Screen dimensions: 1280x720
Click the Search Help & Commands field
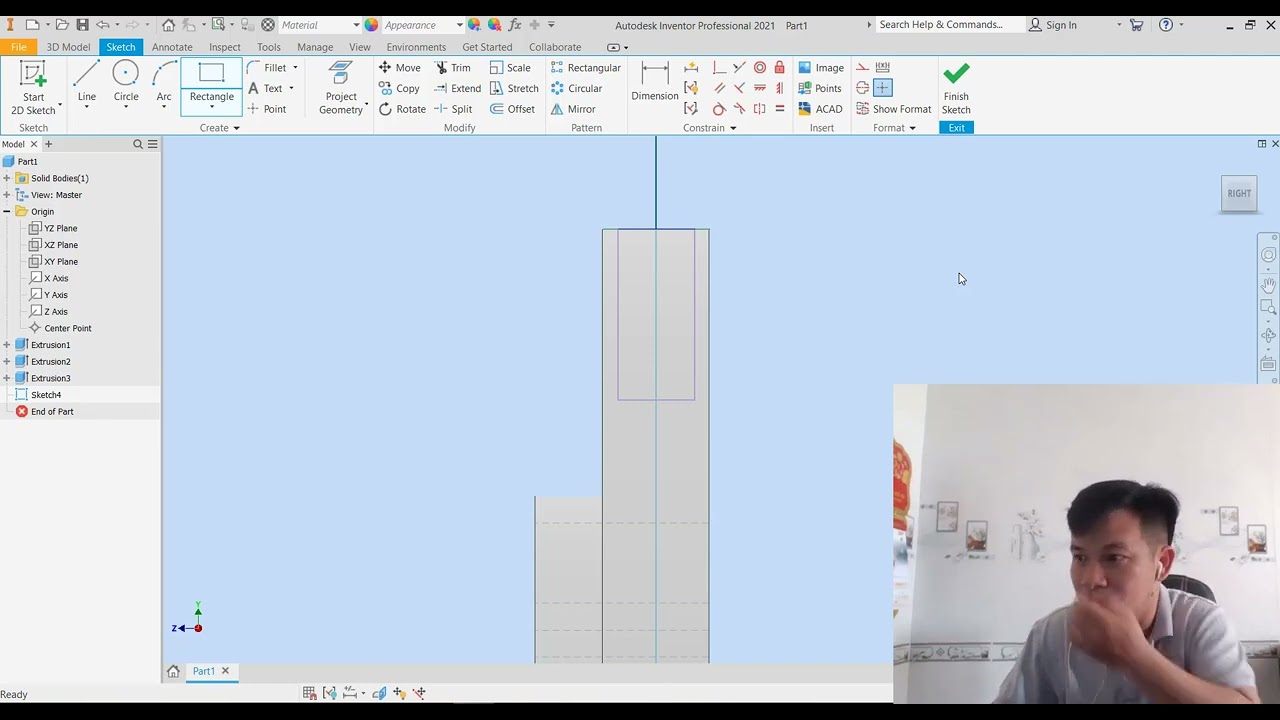[948, 24]
